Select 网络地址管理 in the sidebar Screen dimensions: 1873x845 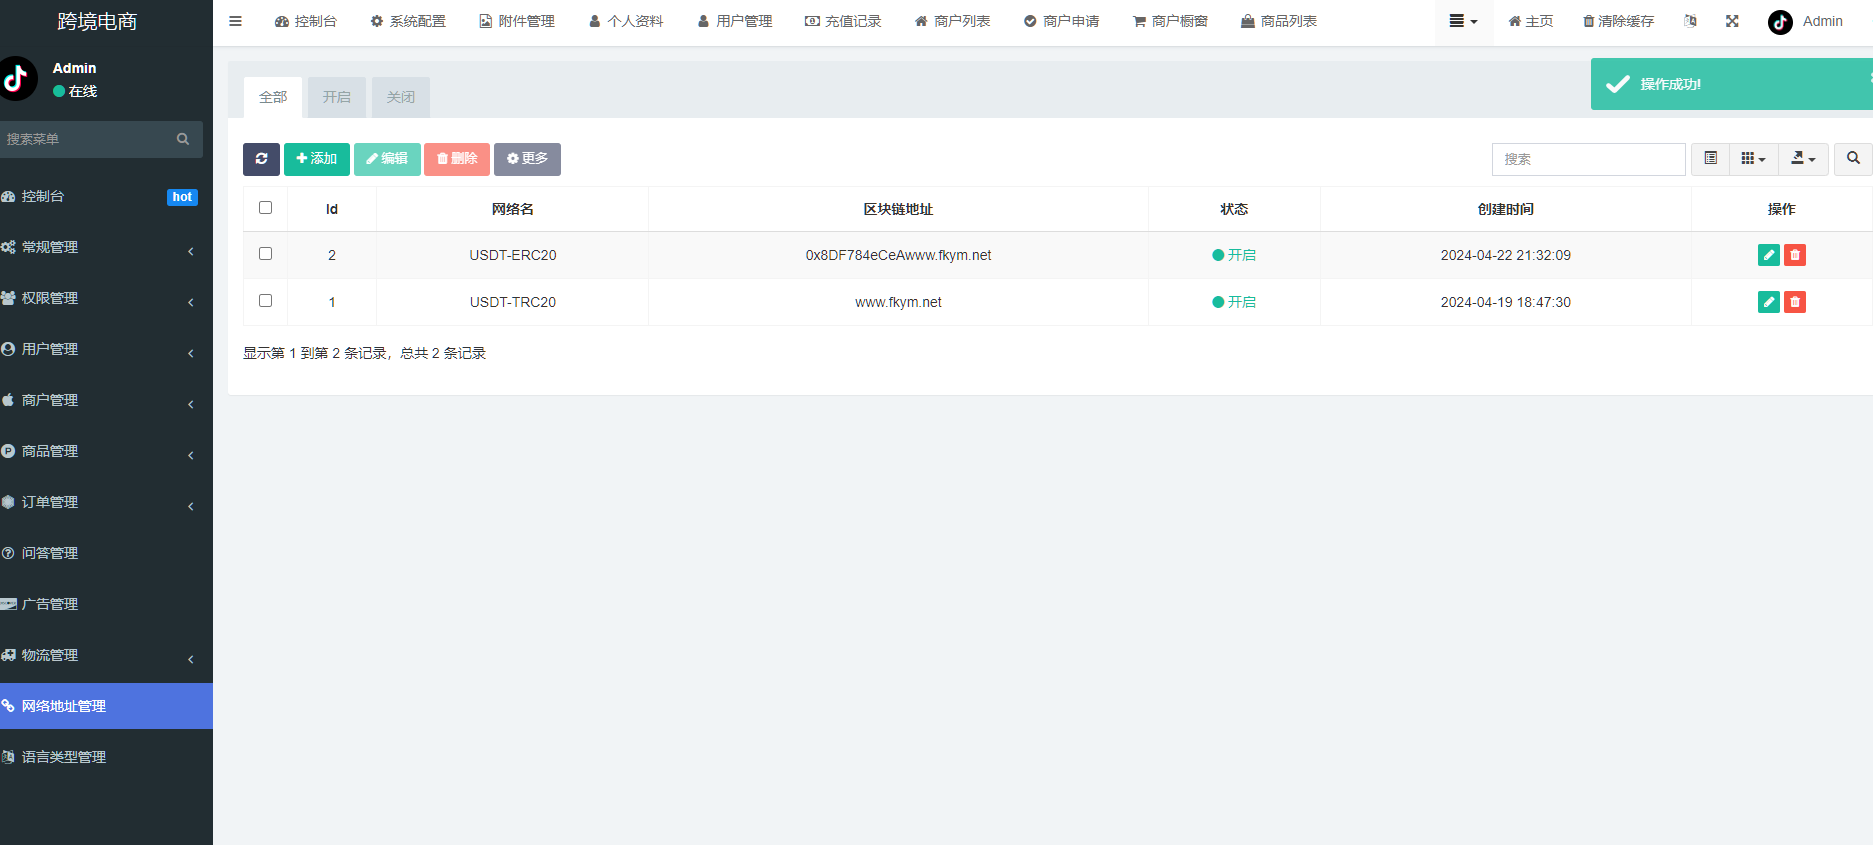coord(106,706)
